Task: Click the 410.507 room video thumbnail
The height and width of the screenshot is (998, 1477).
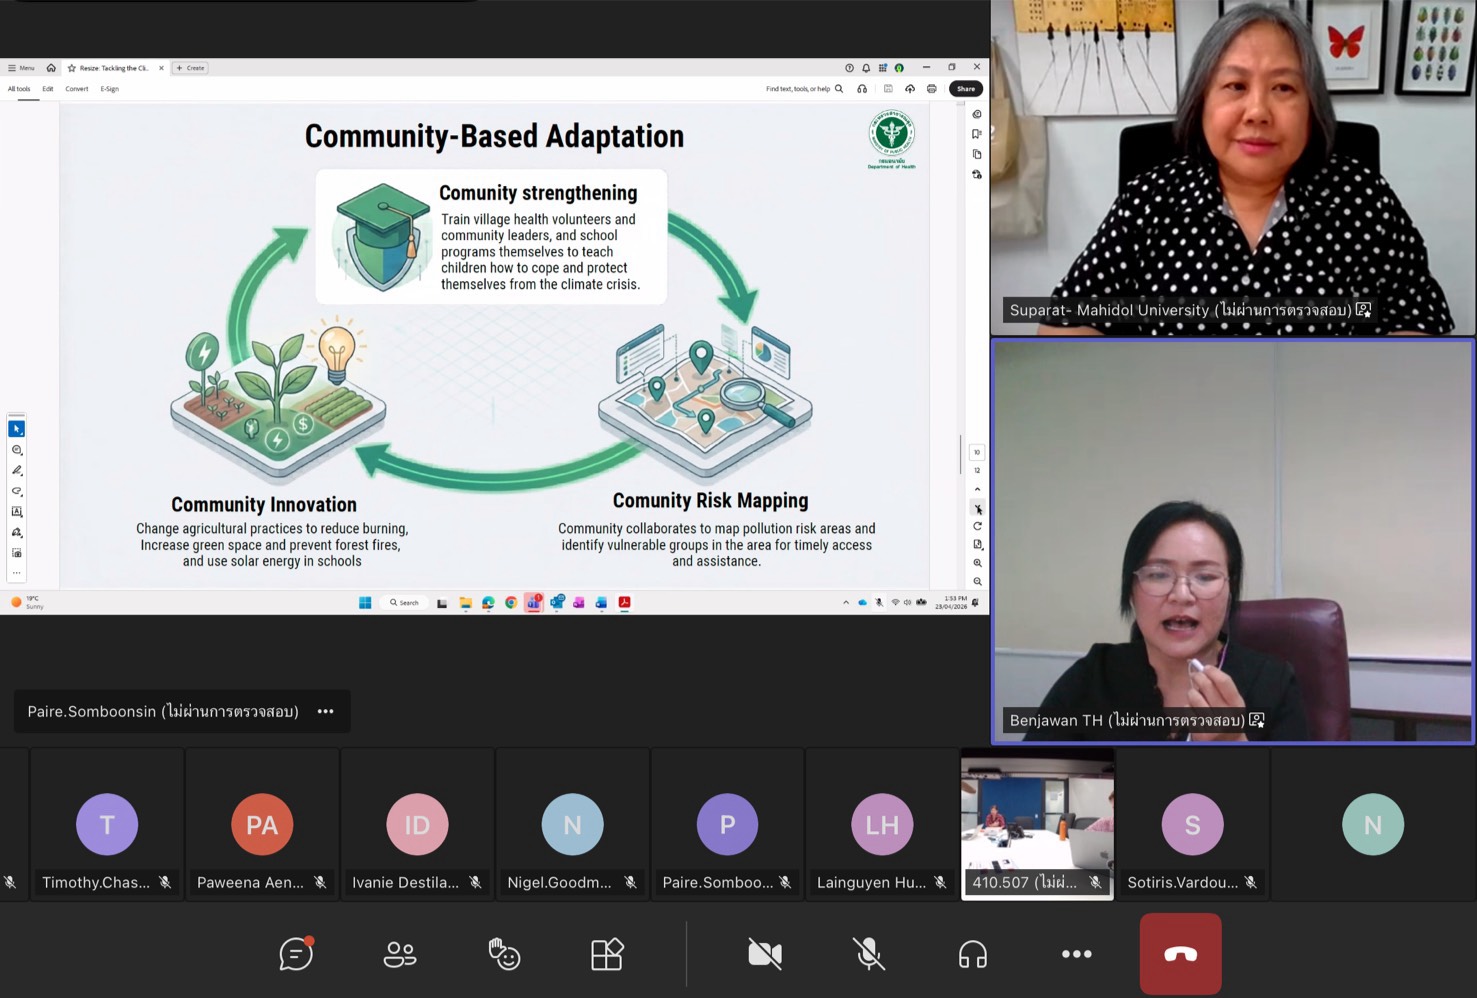Action: coord(1037,814)
